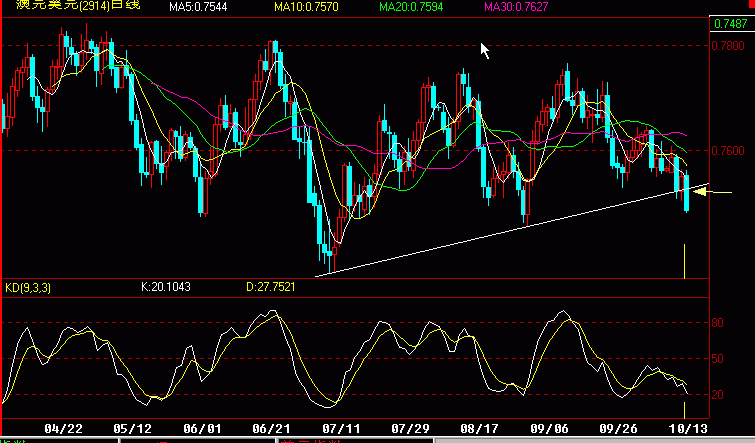The width and height of the screenshot is (755, 443).
Task: Select the 10/13 date label
Action: coord(688,429)
